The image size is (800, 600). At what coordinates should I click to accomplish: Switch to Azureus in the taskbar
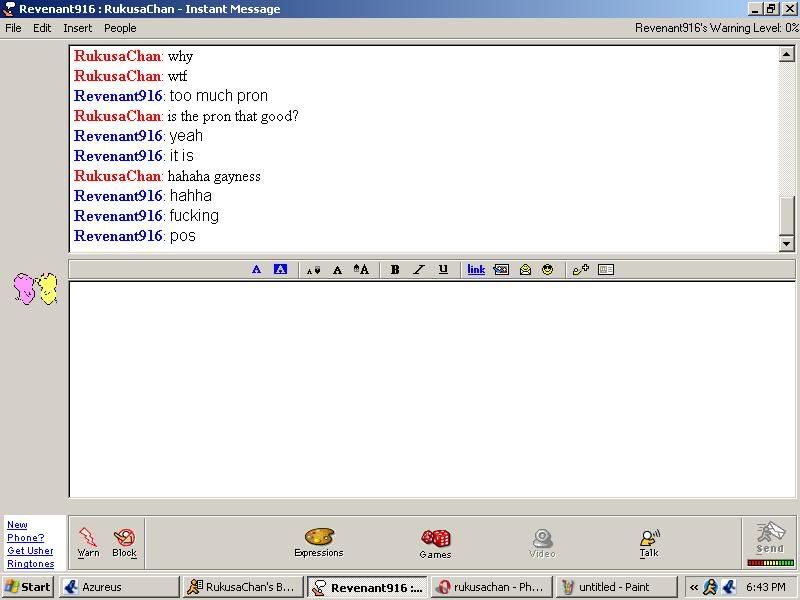click(119, 587)
